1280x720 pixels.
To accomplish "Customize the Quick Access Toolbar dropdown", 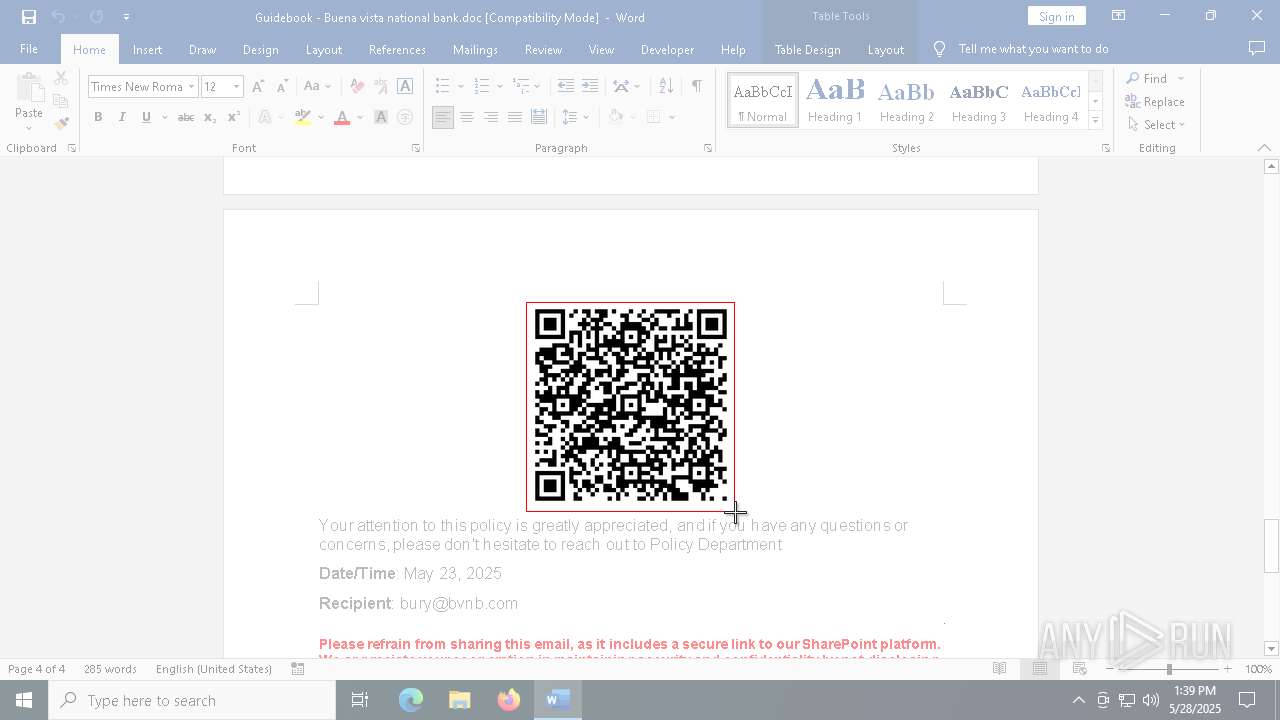I will point(126,17).
